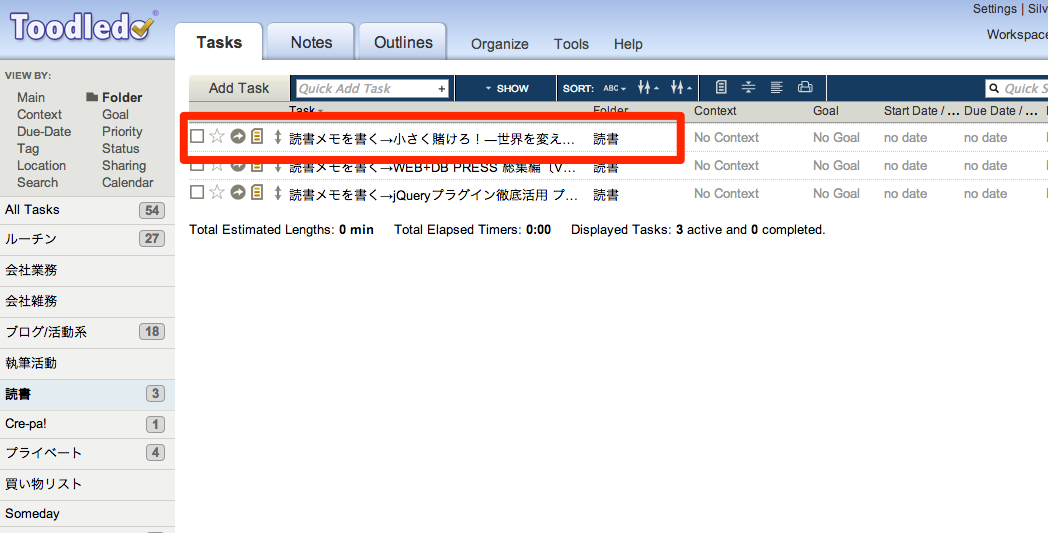Click the details view icon in toolbar

(x=722, y=88)
